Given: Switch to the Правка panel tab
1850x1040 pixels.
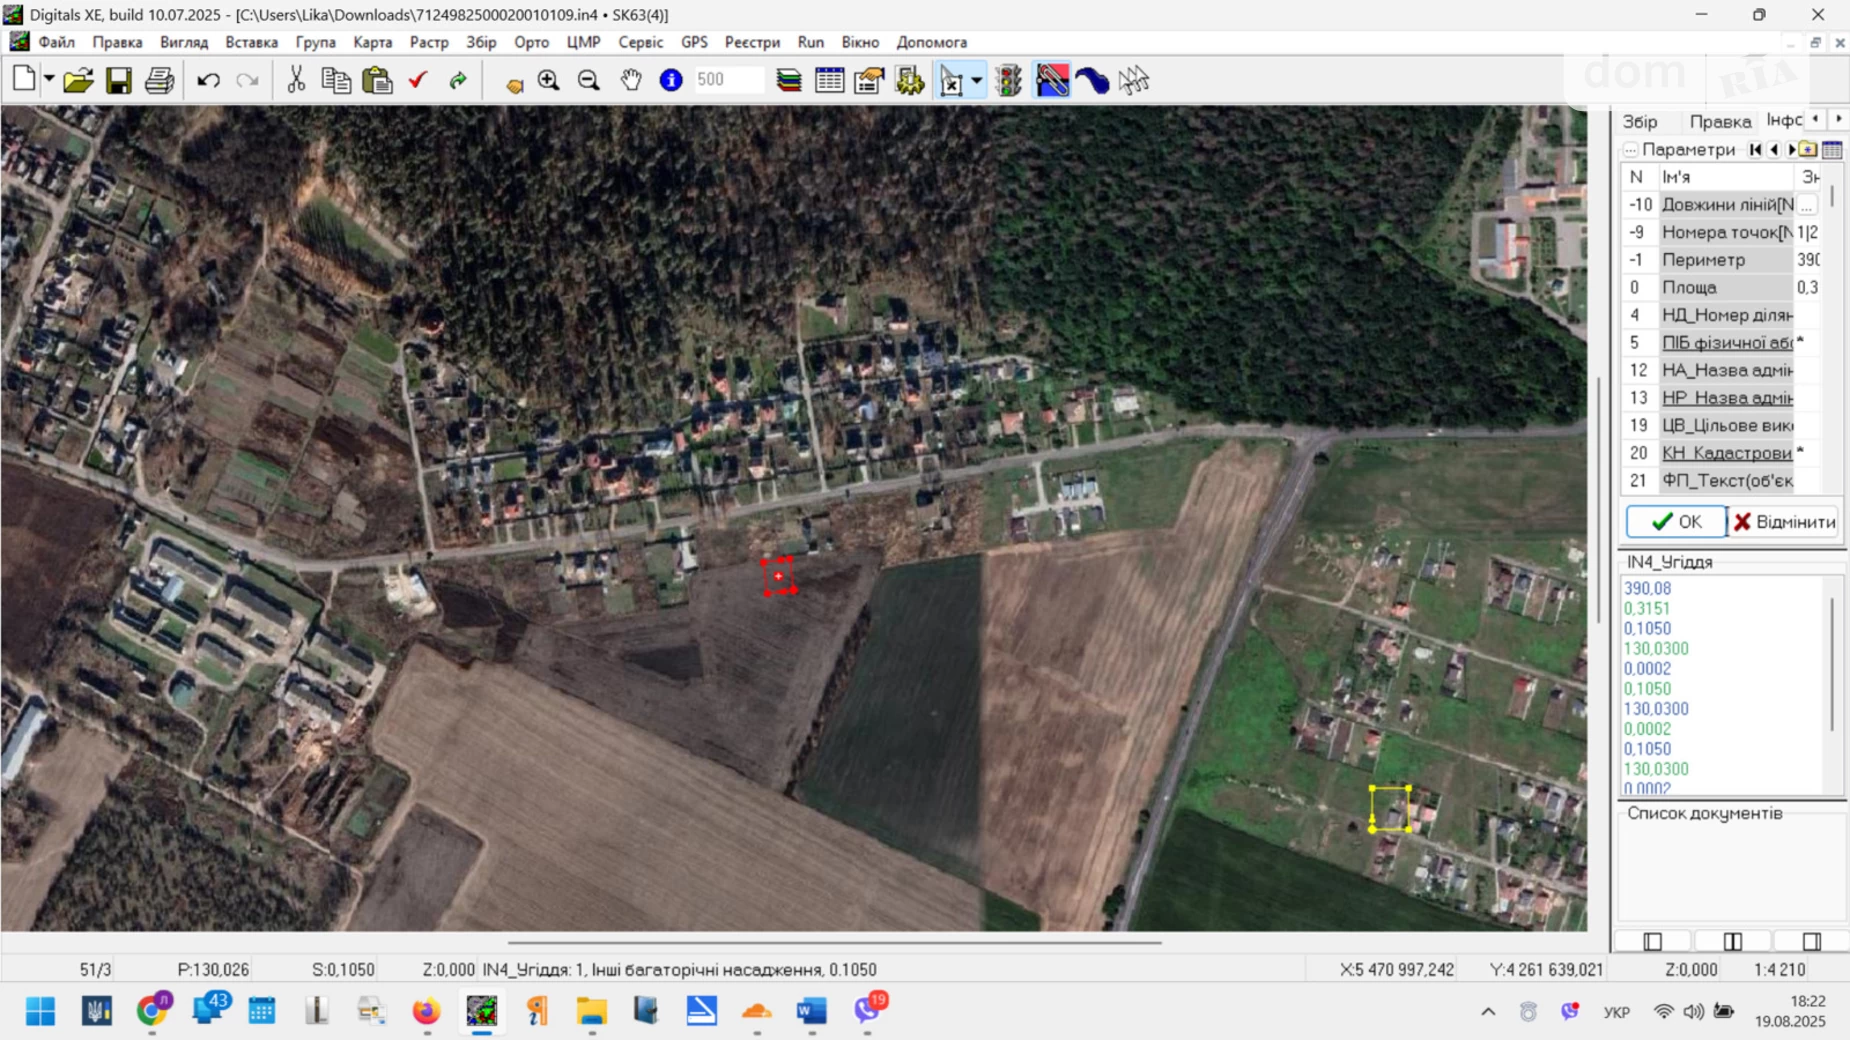Looking at the screenshot, I should pos(1719,121).
